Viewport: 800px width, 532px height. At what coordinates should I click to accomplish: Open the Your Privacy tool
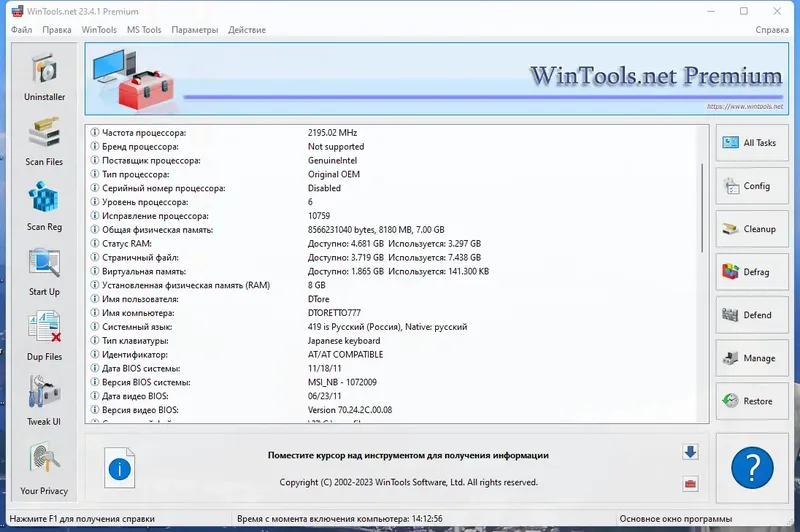tap(44, 469)
